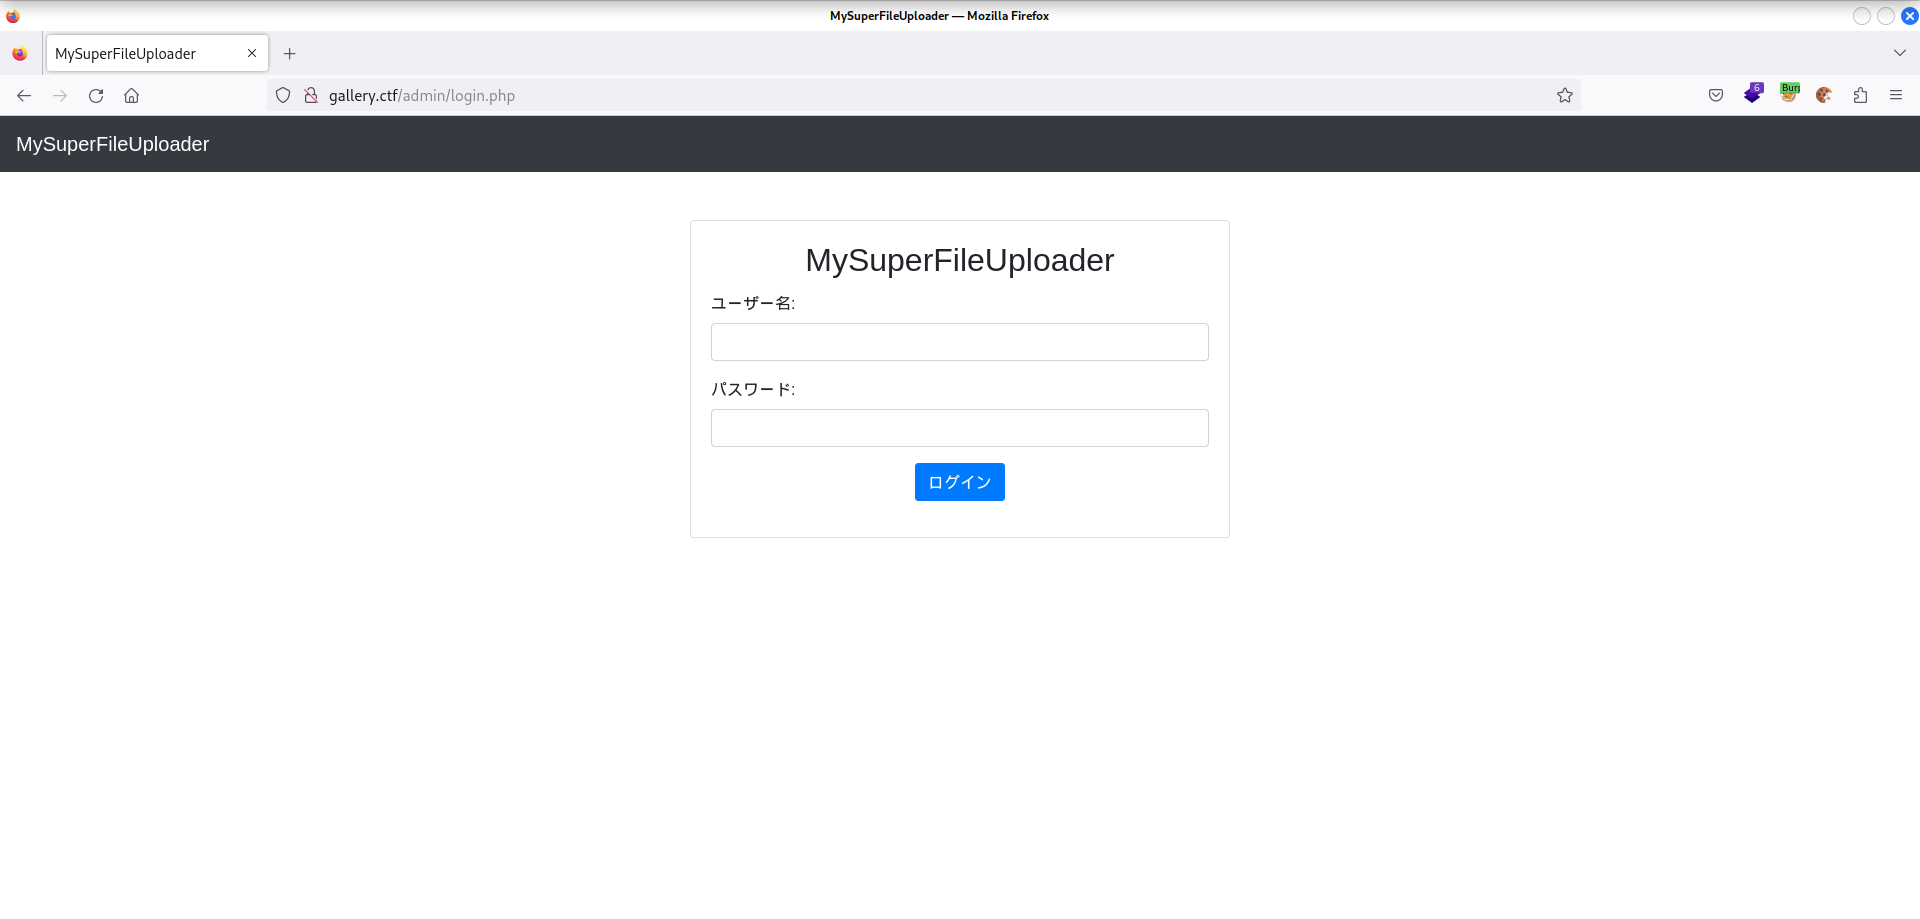Bookmark this page with the star
Viewport: 1920px width, 919px height.
point(1565,96)
